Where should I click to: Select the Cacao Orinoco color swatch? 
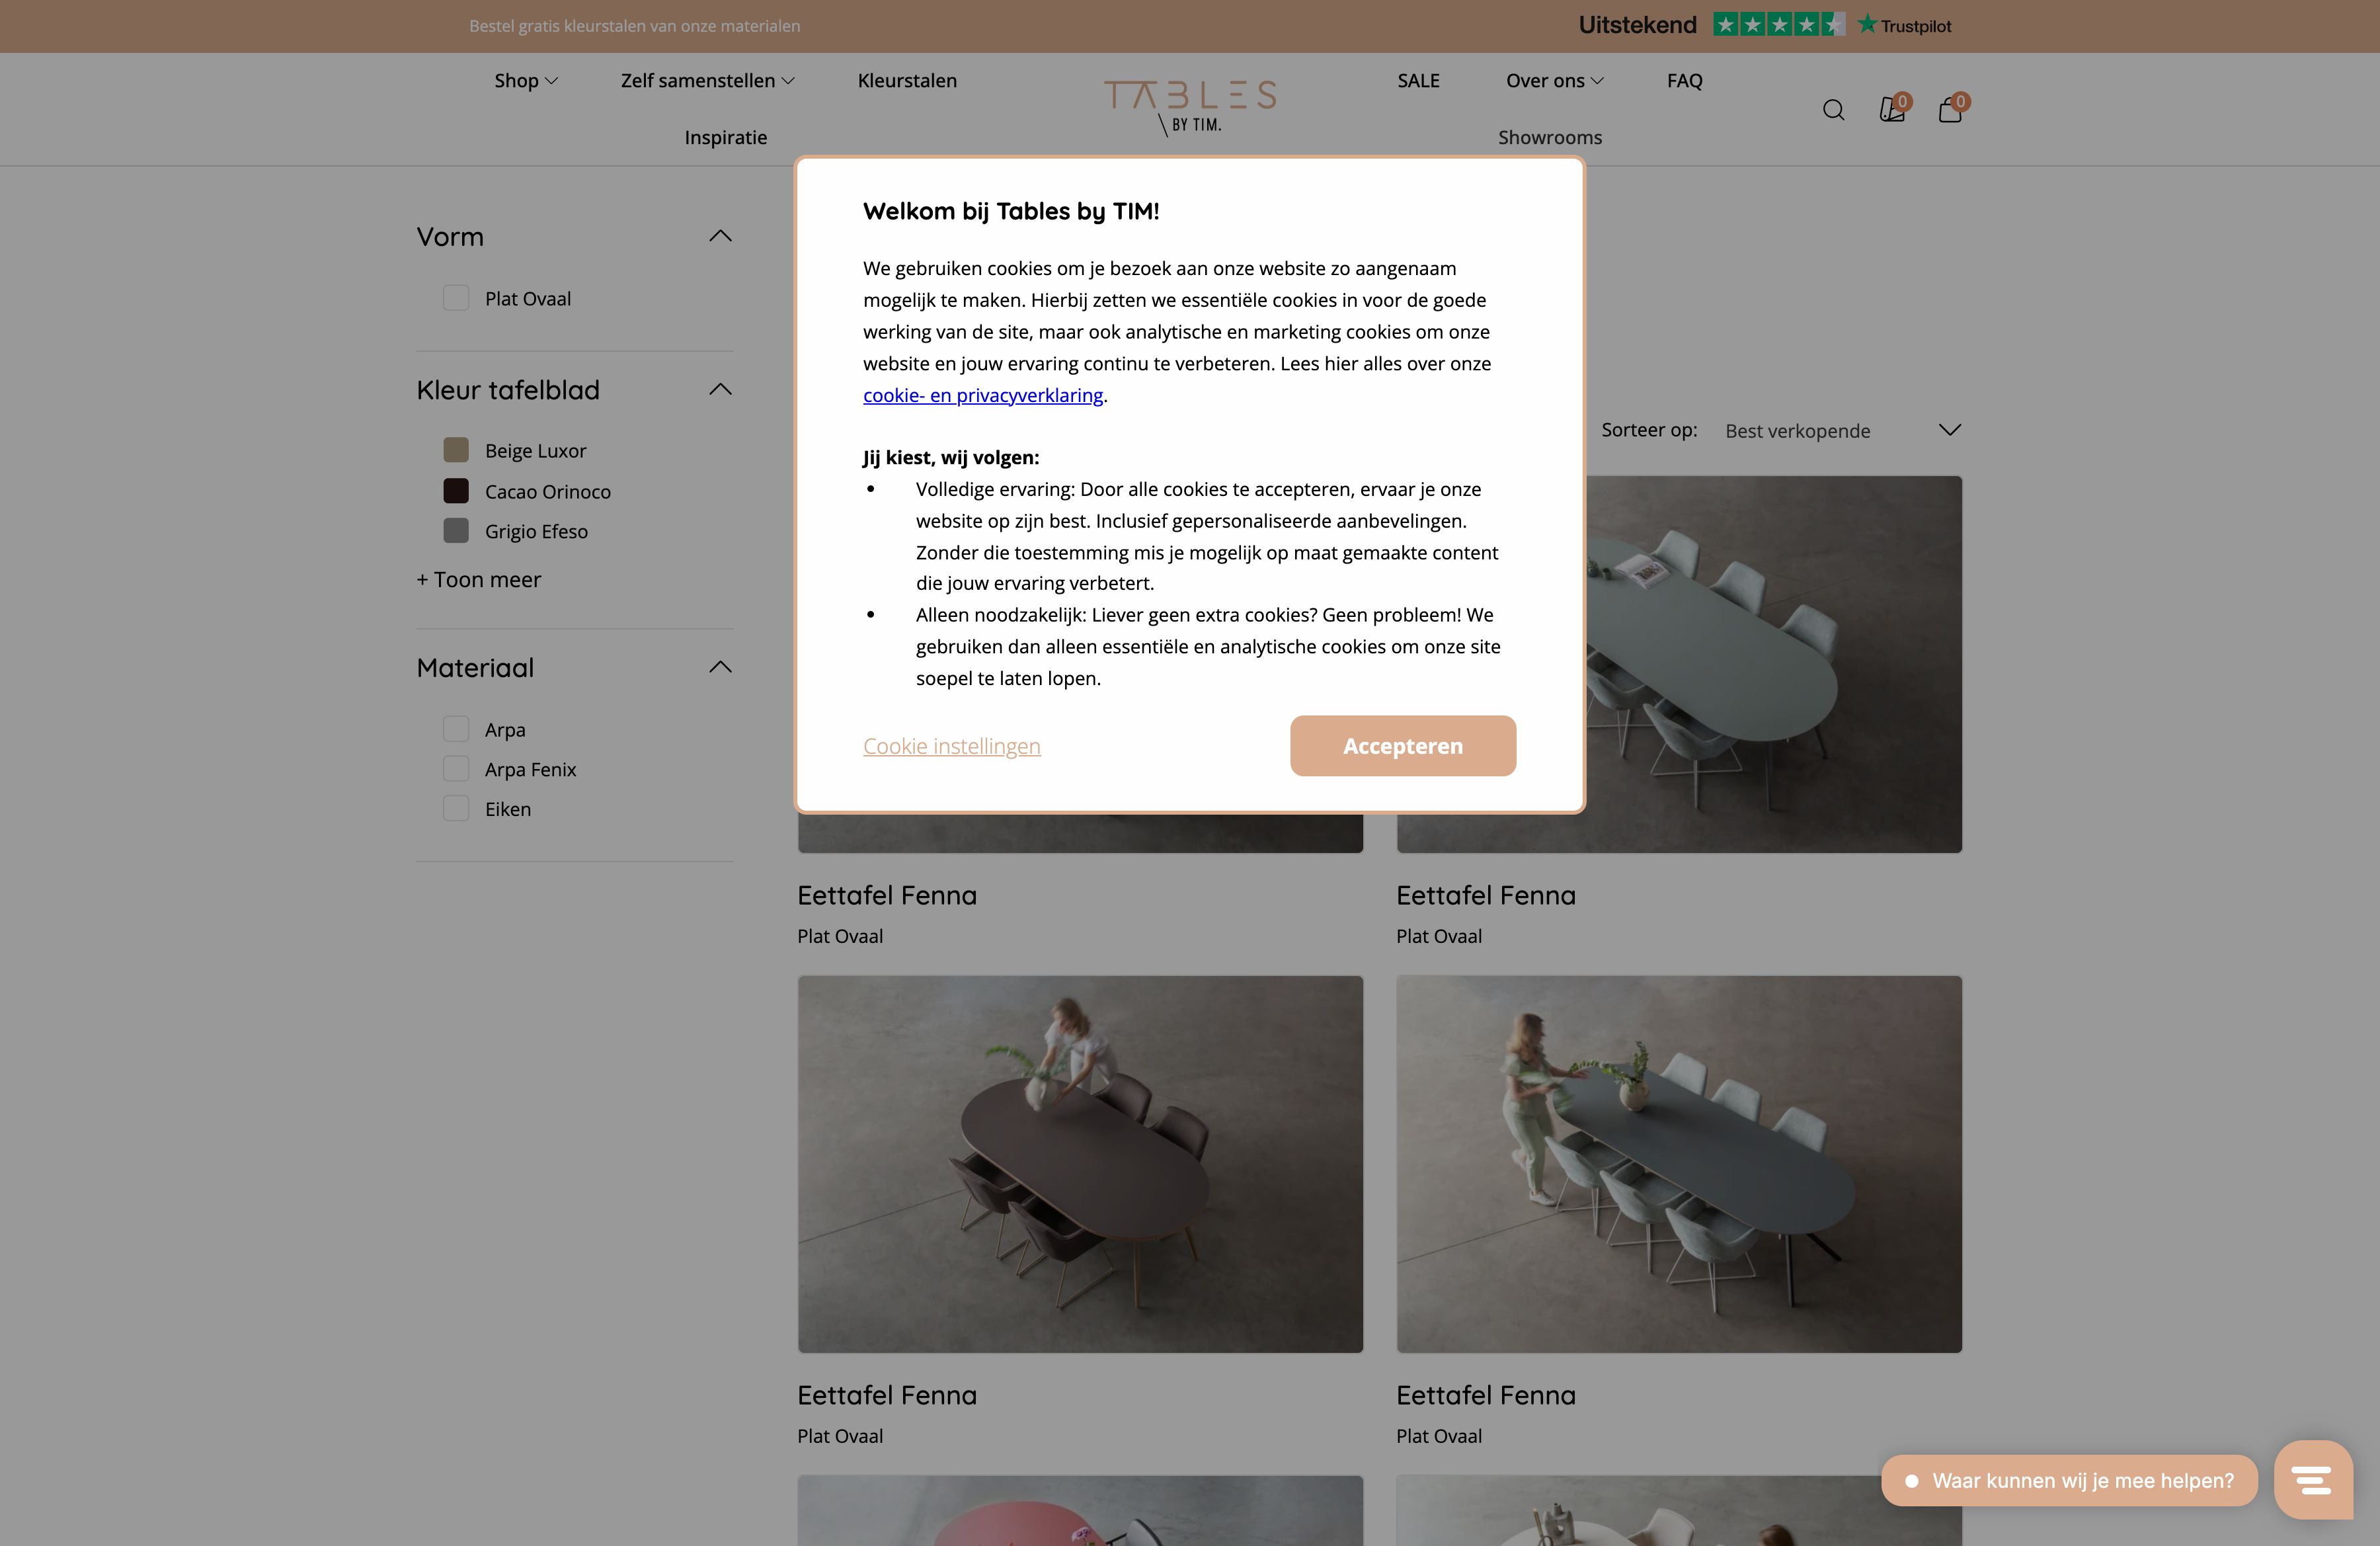[456, 491]
